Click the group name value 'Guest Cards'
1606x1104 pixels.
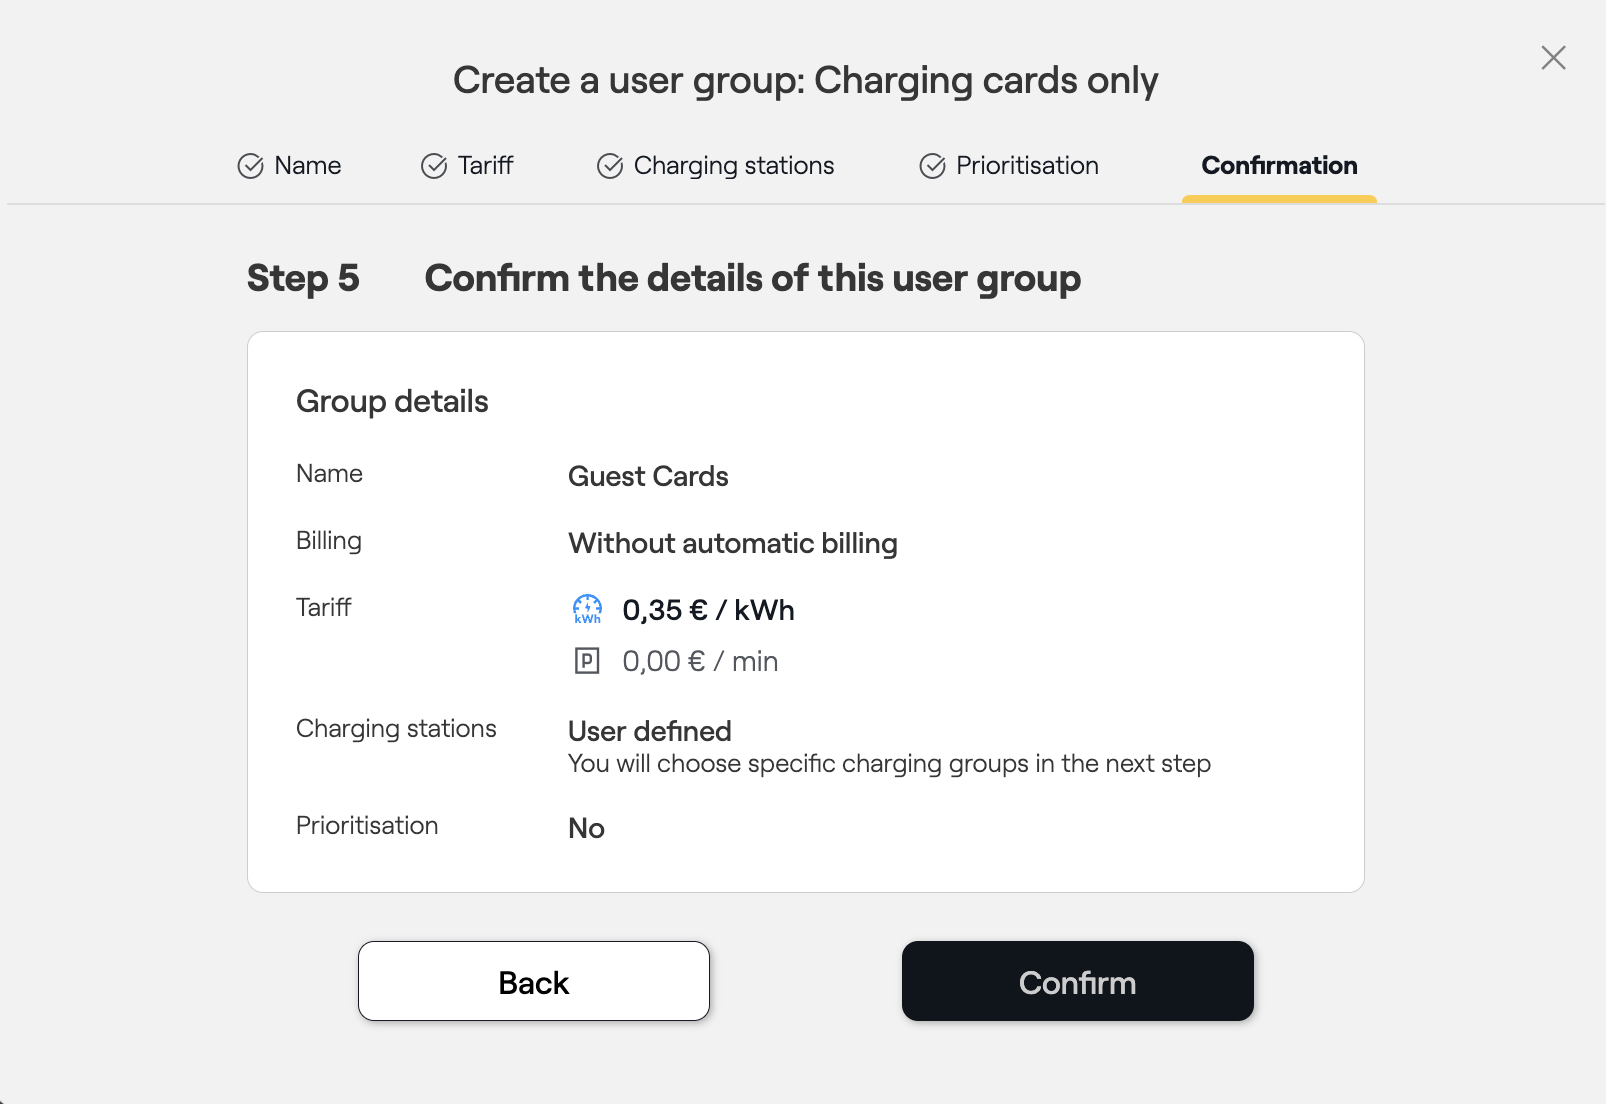648,476
